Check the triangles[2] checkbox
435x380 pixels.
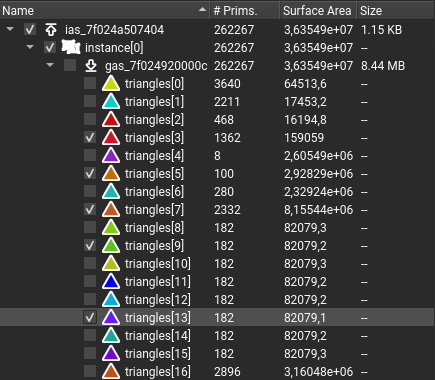point(90,119)
